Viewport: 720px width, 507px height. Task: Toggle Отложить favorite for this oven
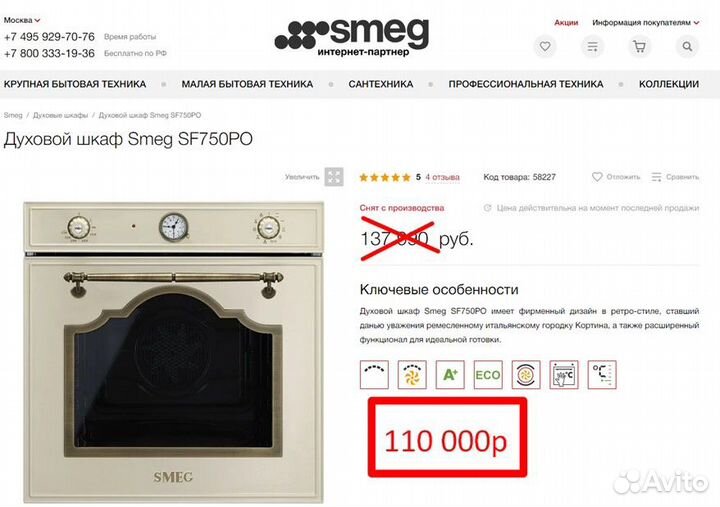click(616, 177)
